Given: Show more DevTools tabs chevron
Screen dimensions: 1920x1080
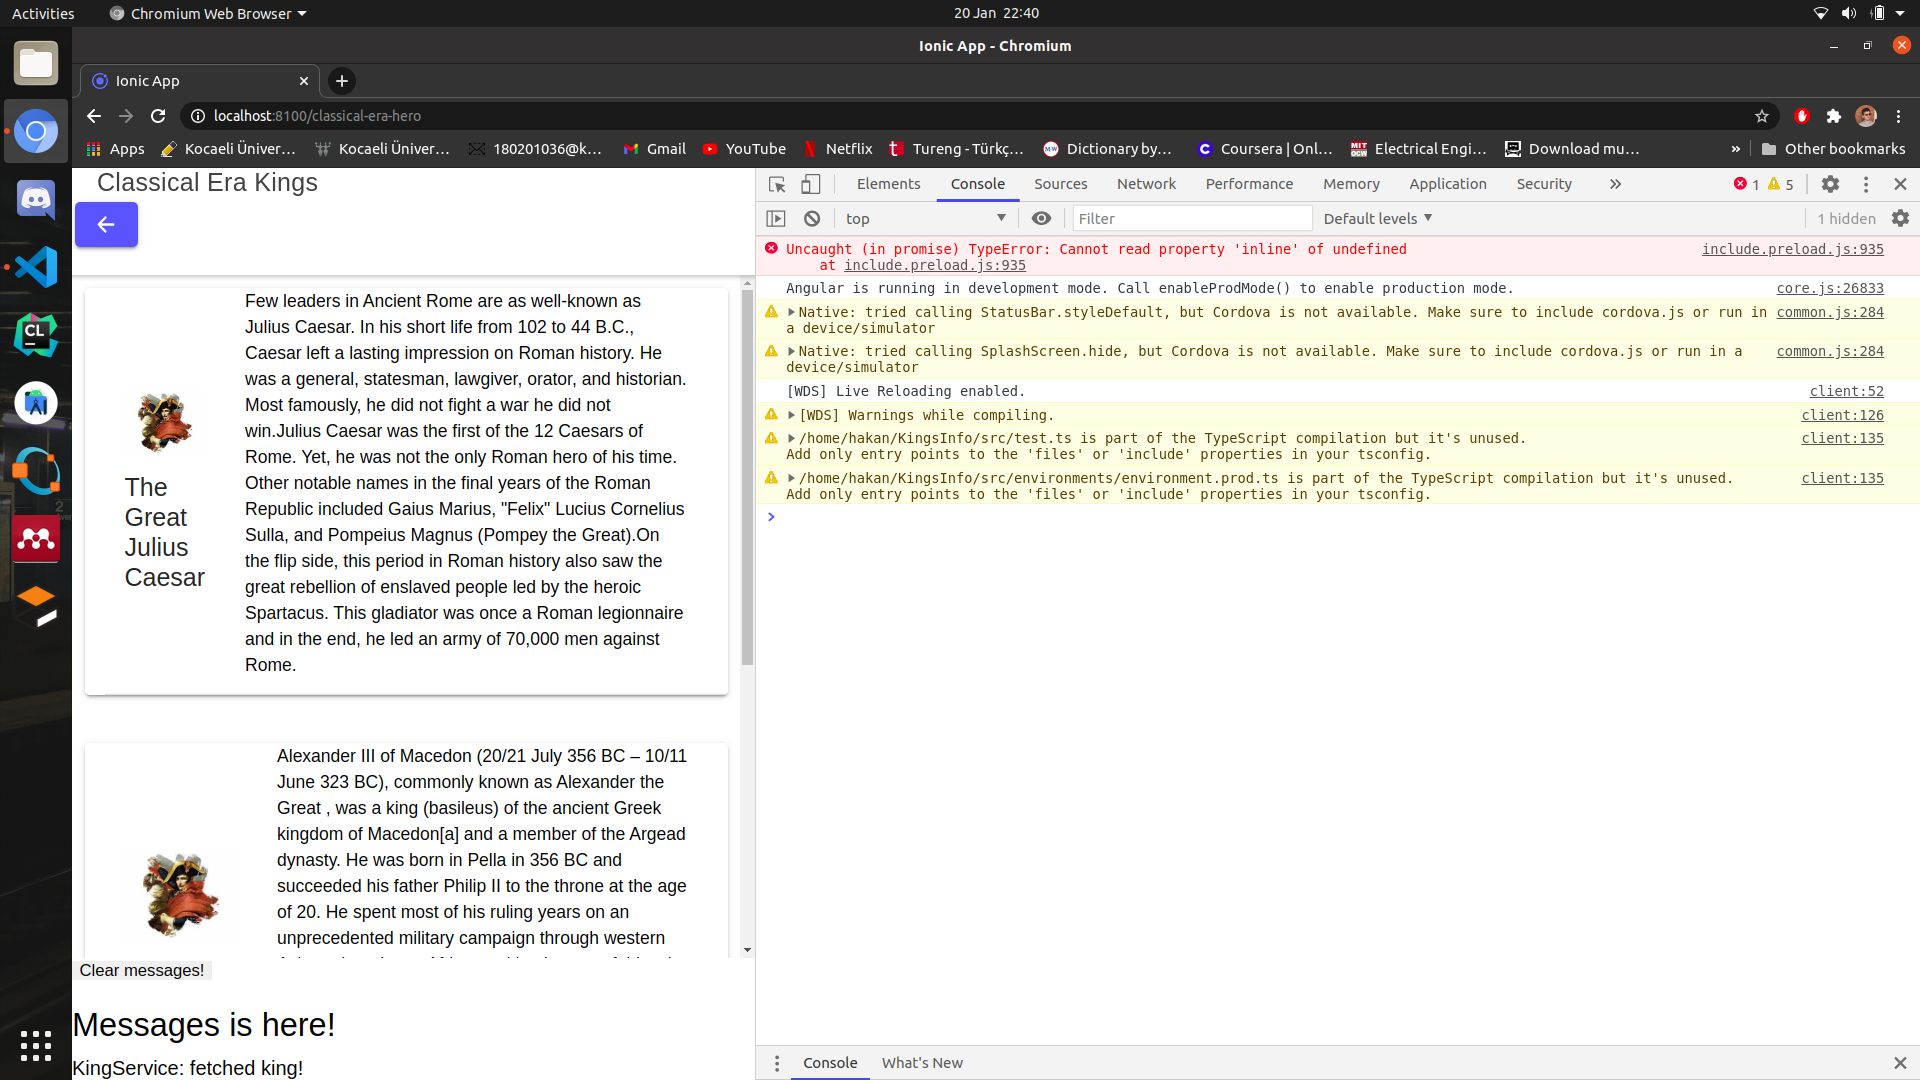Looking at the screenshot, I should [x=1615, y=184].
